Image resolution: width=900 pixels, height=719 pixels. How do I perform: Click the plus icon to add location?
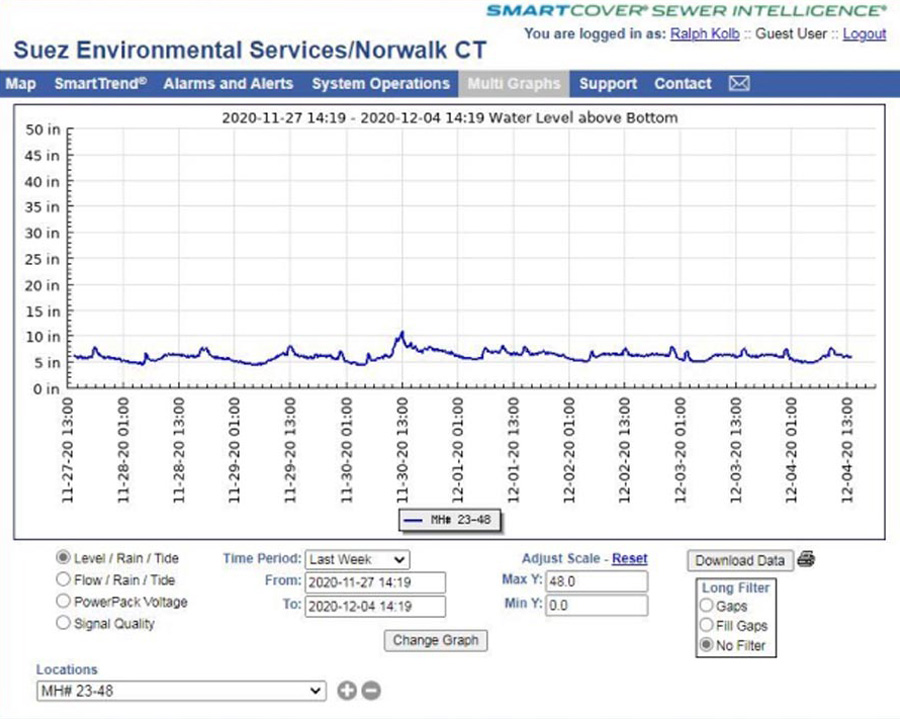(347, 690)
